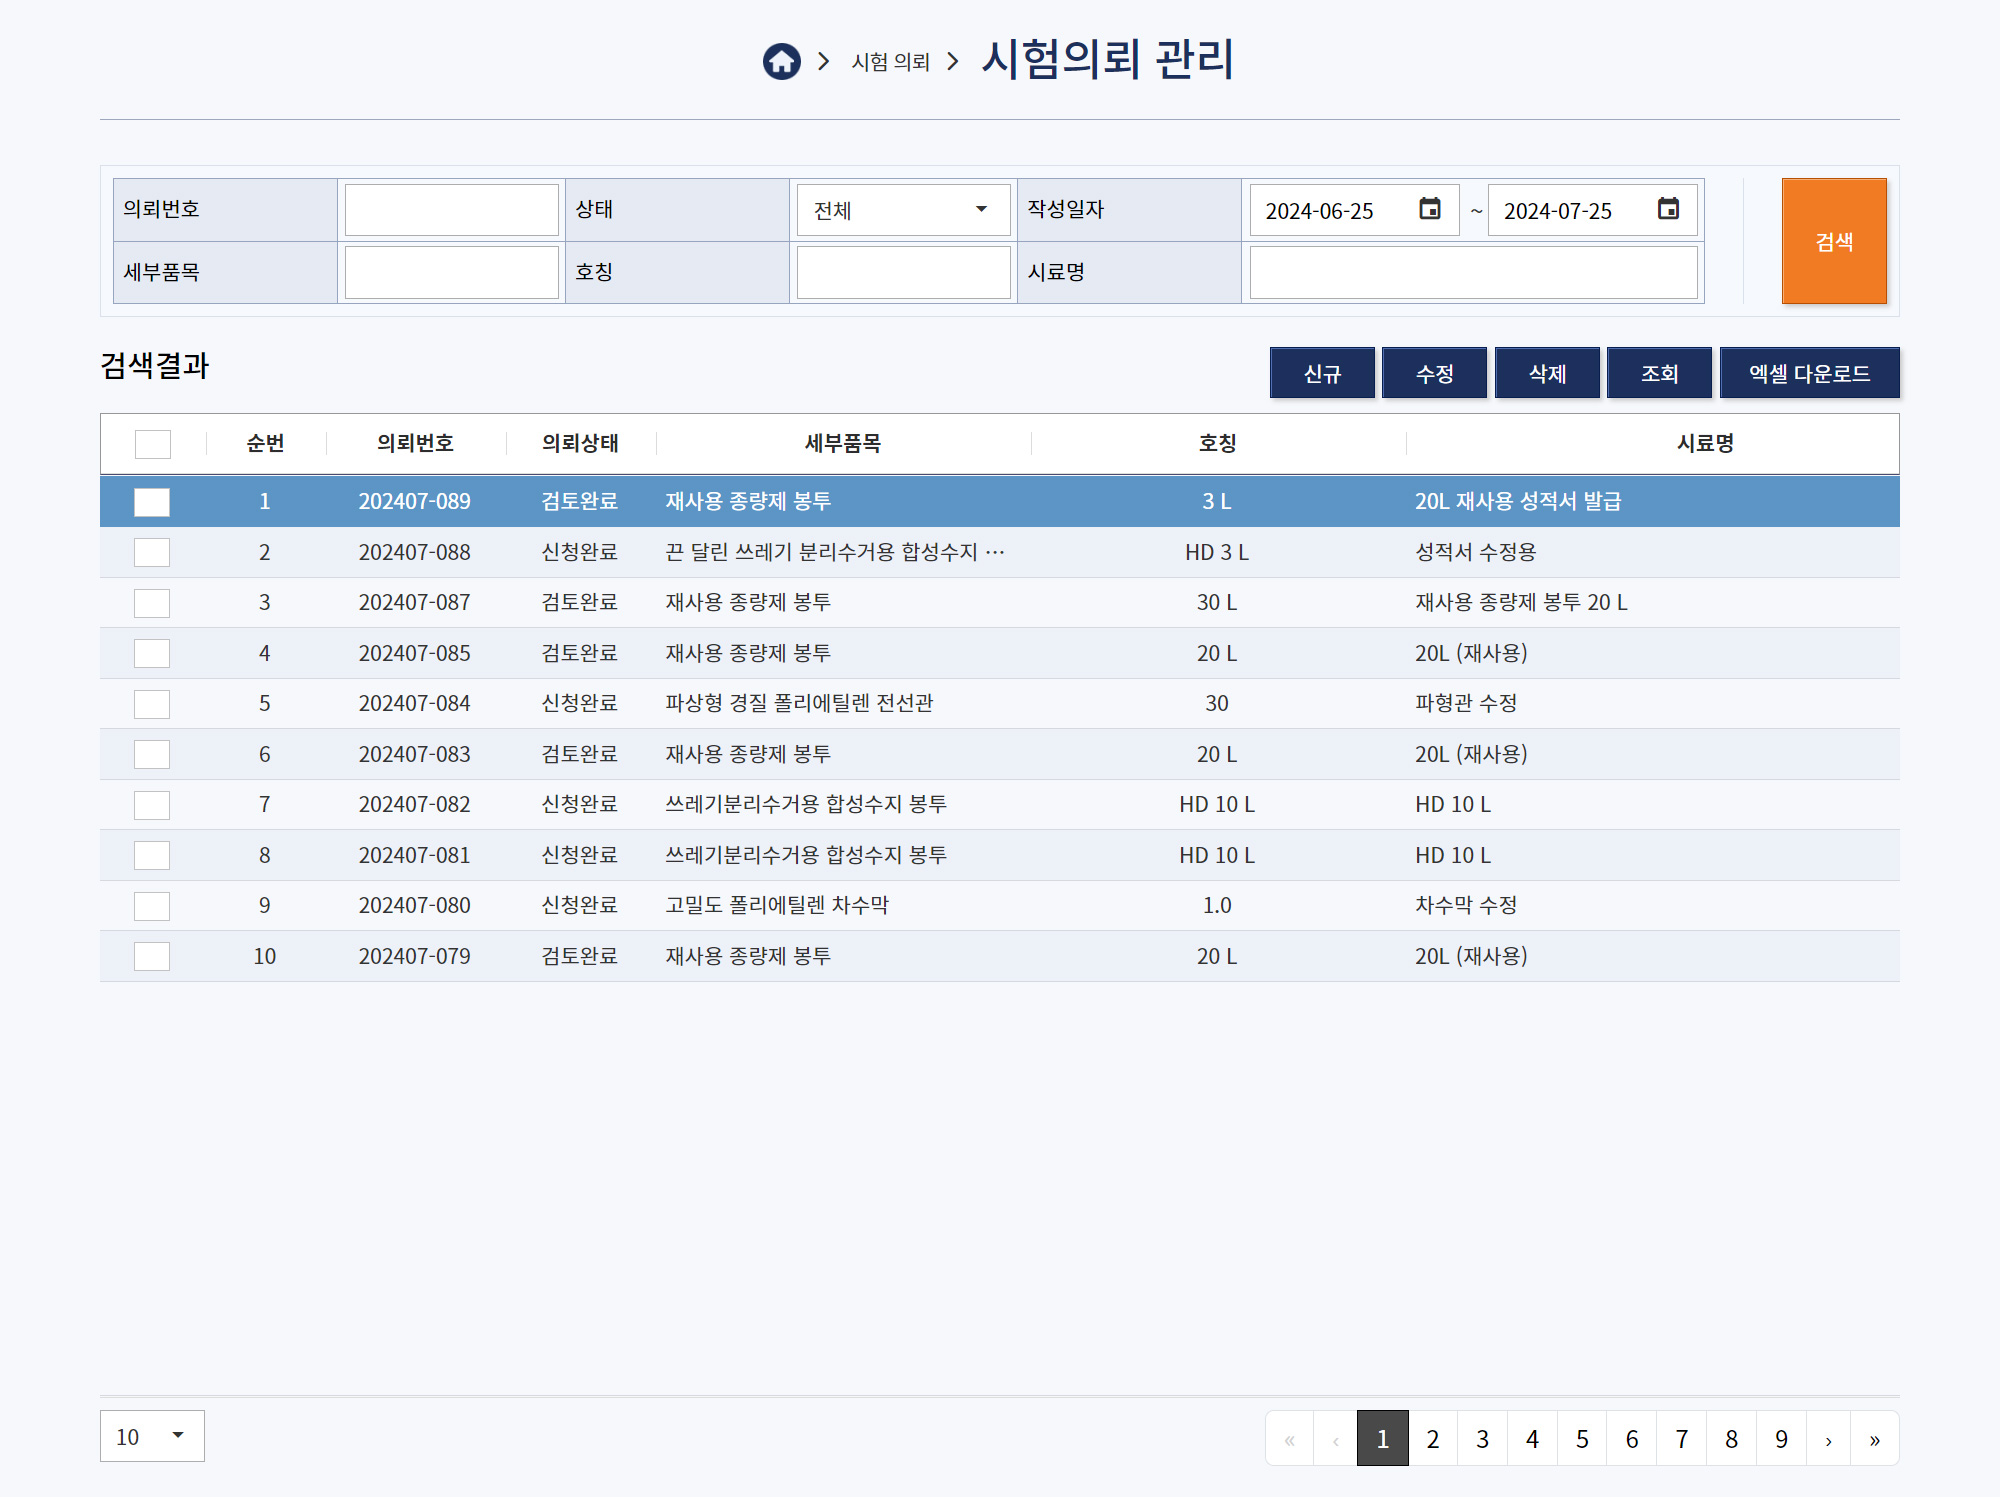Screen dimensions: 2000x1497
Task: Switch to page 5 in pagination
Action: (x=1582, y=1439)
